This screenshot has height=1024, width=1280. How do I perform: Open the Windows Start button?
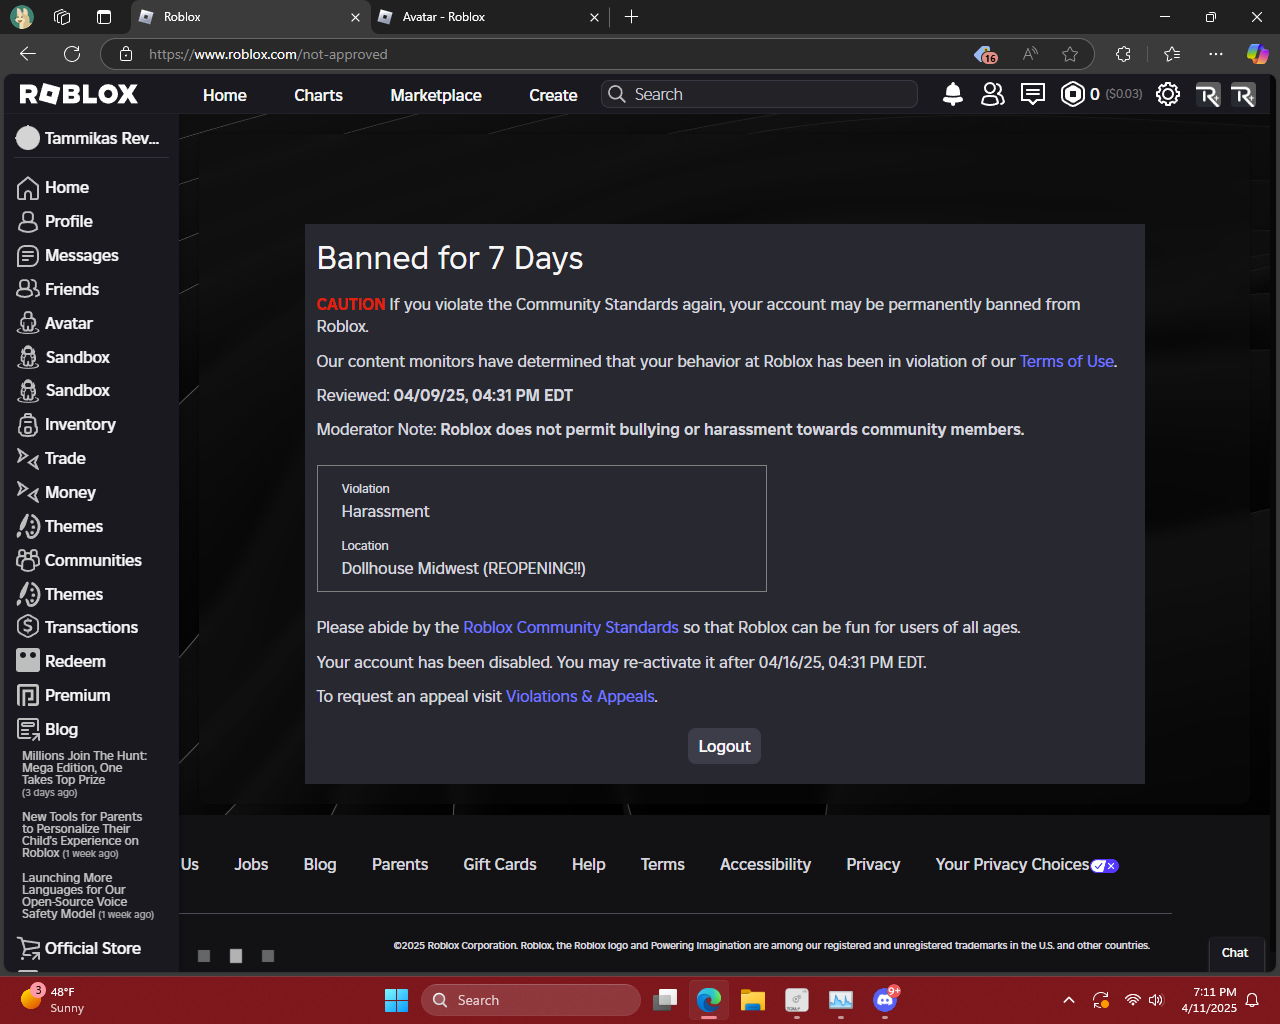tap(397, 1000)
